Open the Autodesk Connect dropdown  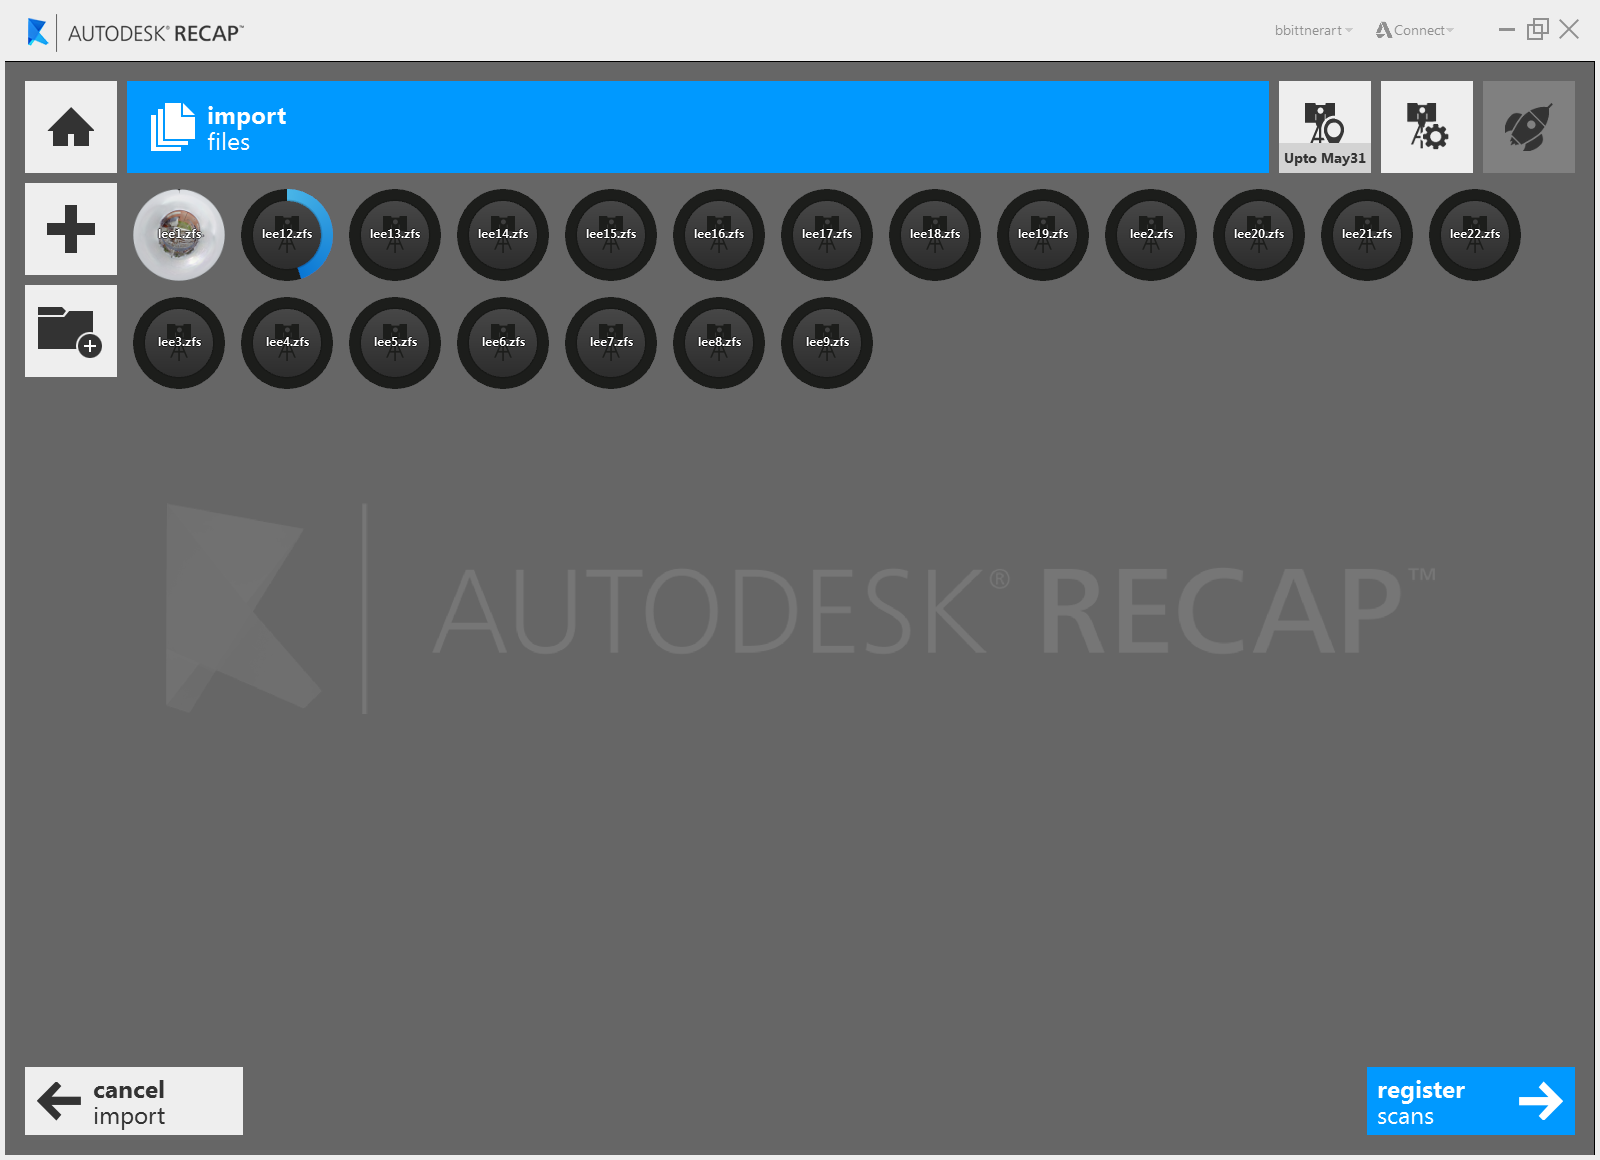[1415, 31]
